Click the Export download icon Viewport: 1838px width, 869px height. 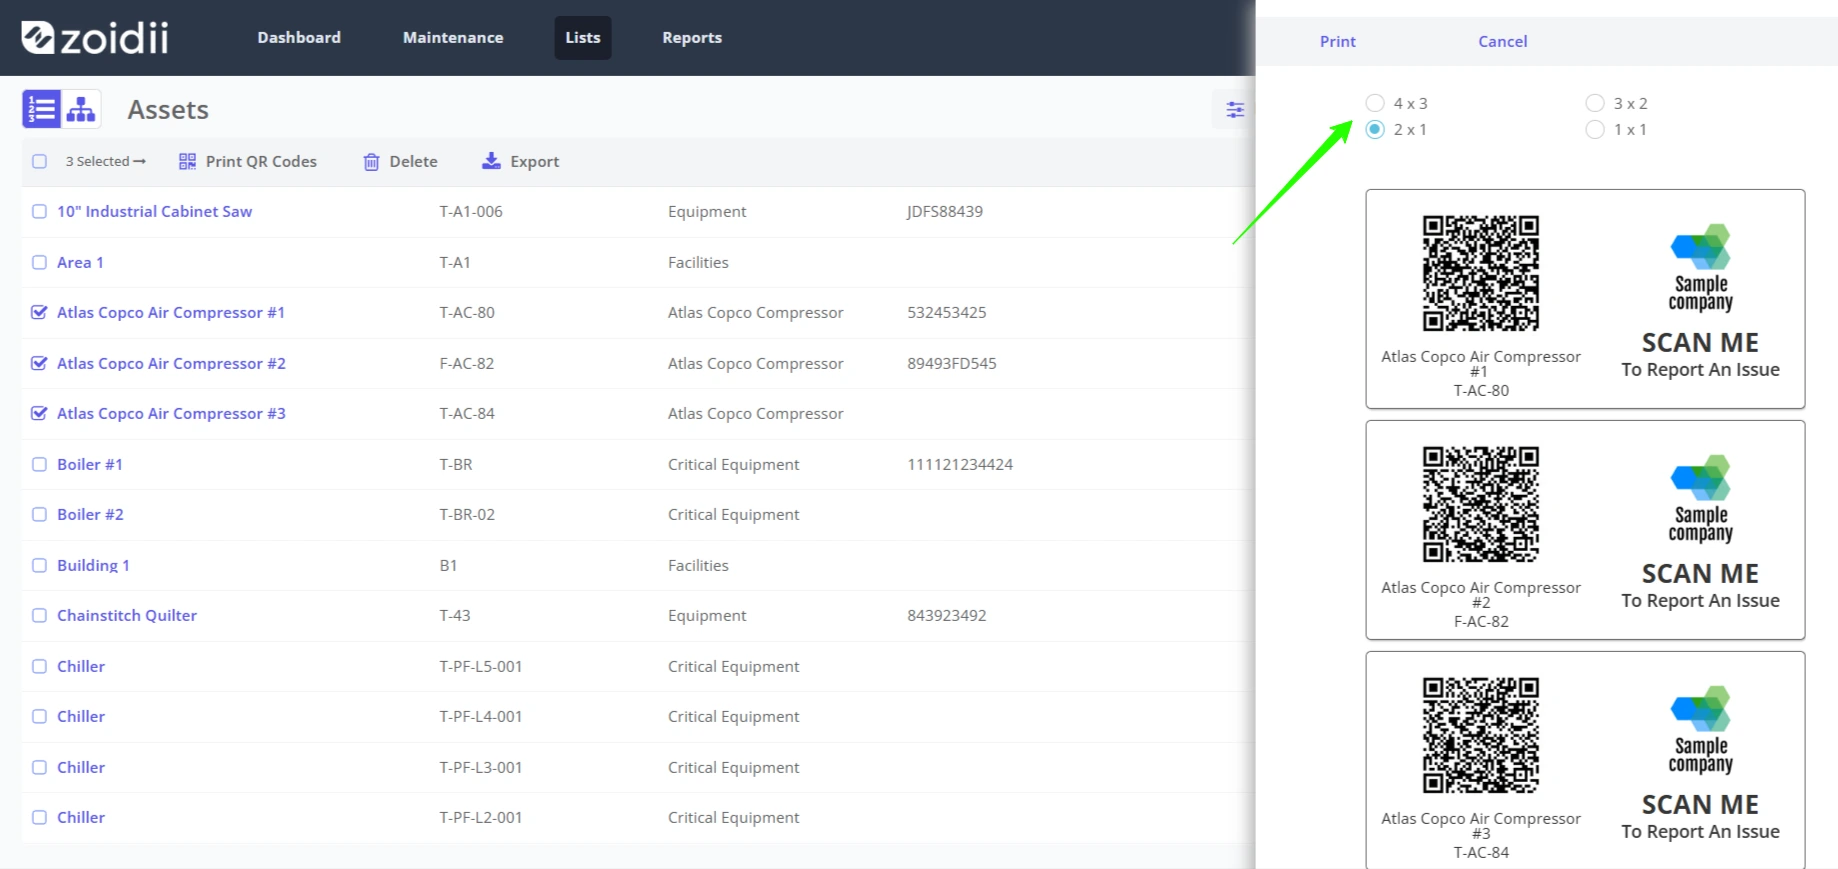(x=491, y=161)
